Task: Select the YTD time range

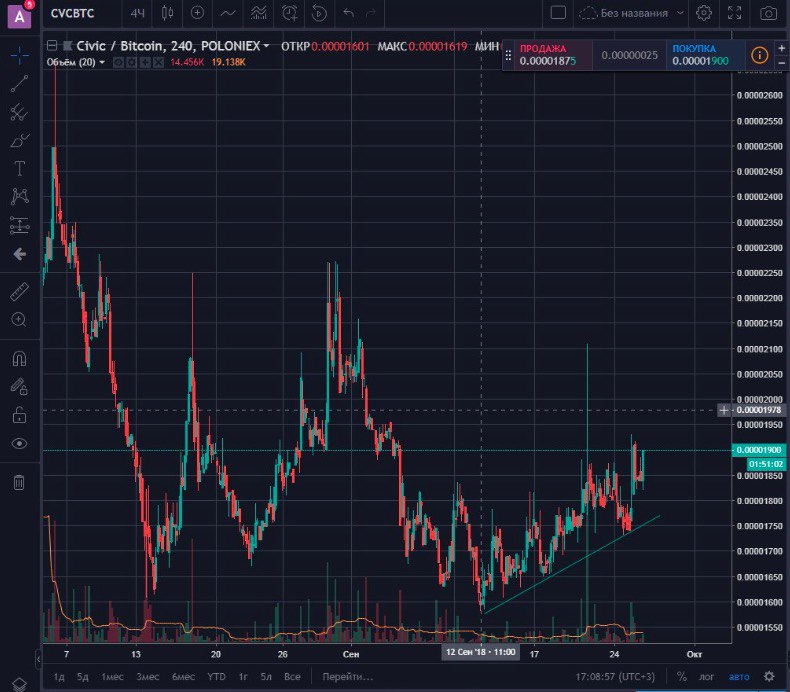Action: tap(217, 676)
